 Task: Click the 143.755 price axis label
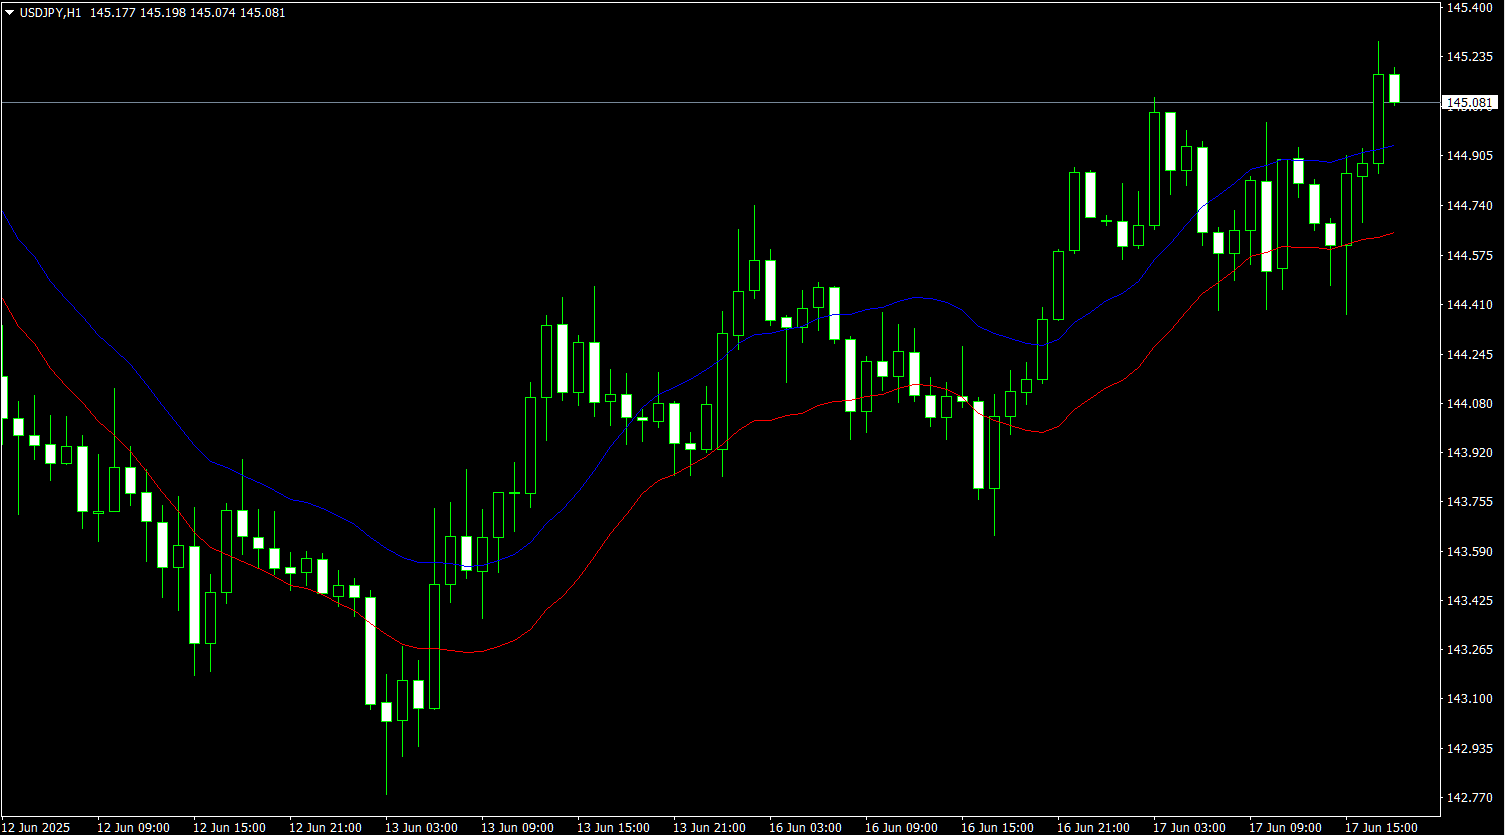click(1470, 502)
